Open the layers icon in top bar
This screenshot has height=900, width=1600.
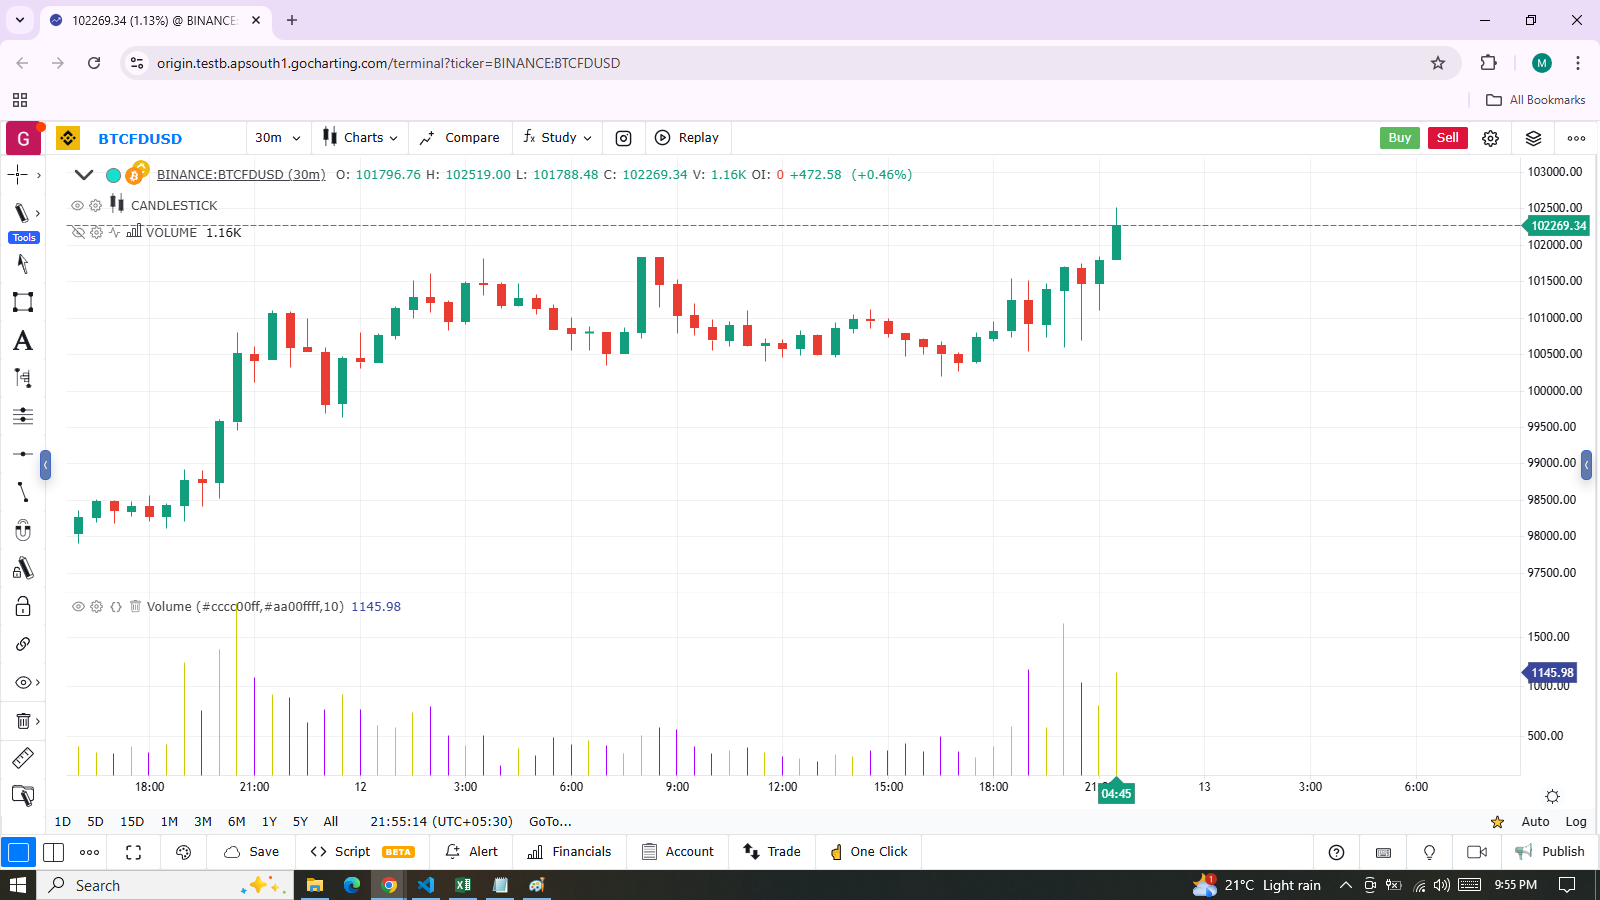[x=1533, y=138]
